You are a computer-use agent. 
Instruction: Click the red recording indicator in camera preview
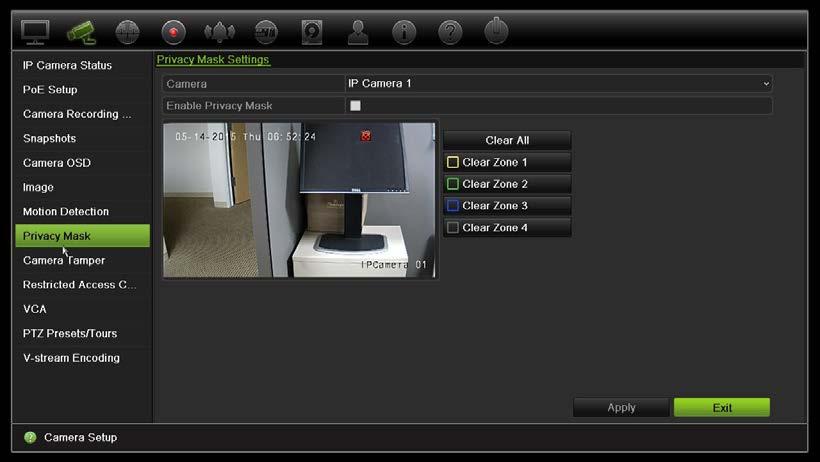(366, 136)
